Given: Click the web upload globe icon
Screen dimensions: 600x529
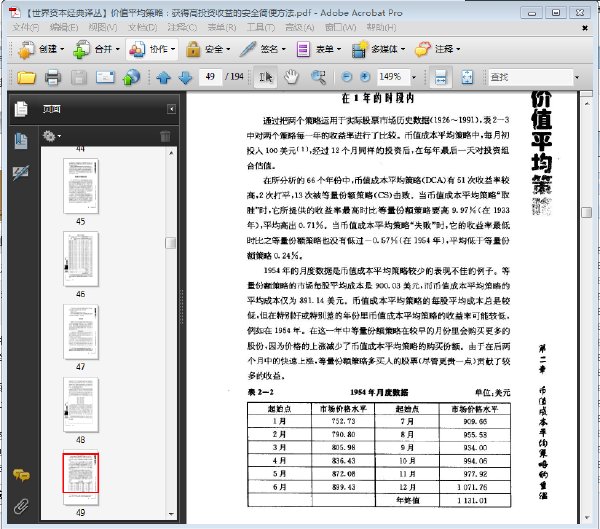Looking at the screenshot, I should coord(131,77).
